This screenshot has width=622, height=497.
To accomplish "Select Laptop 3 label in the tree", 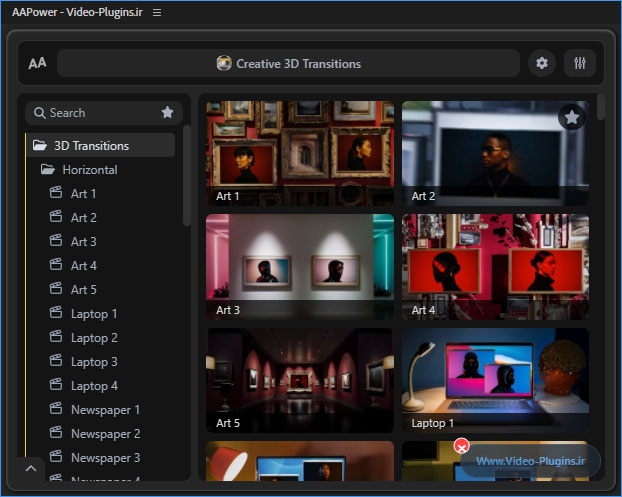I will coord(94,362).
